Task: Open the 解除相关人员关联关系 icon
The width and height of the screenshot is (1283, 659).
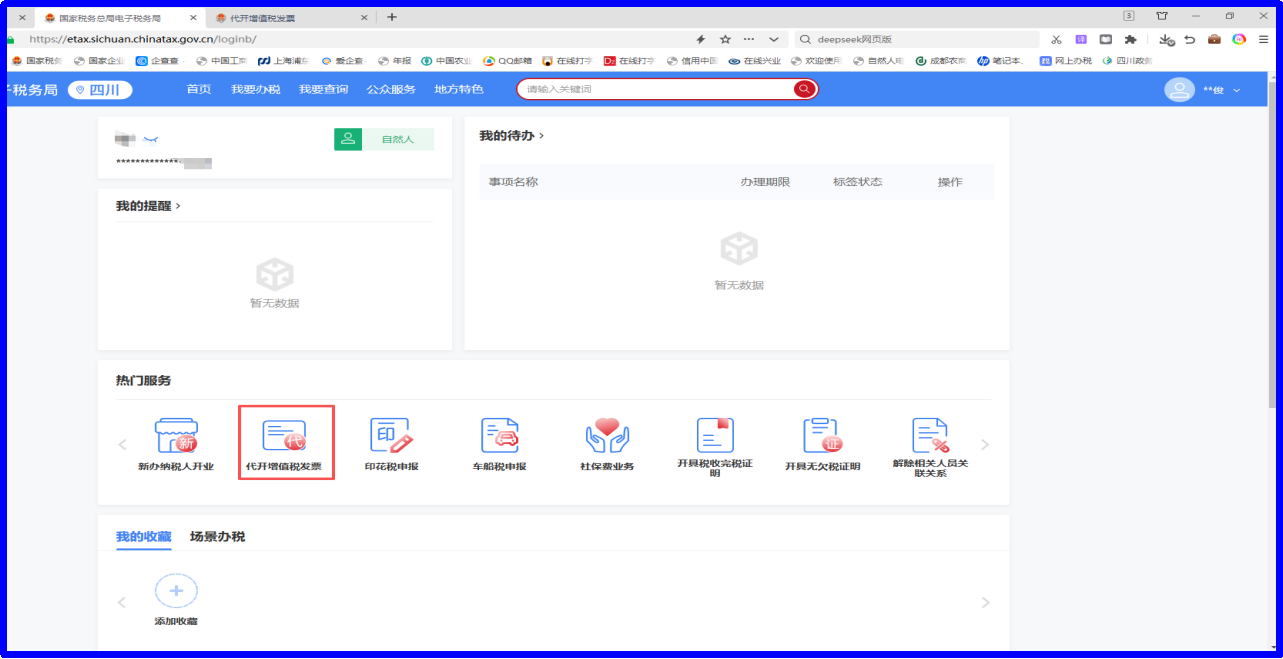Action: coord(930,437)
